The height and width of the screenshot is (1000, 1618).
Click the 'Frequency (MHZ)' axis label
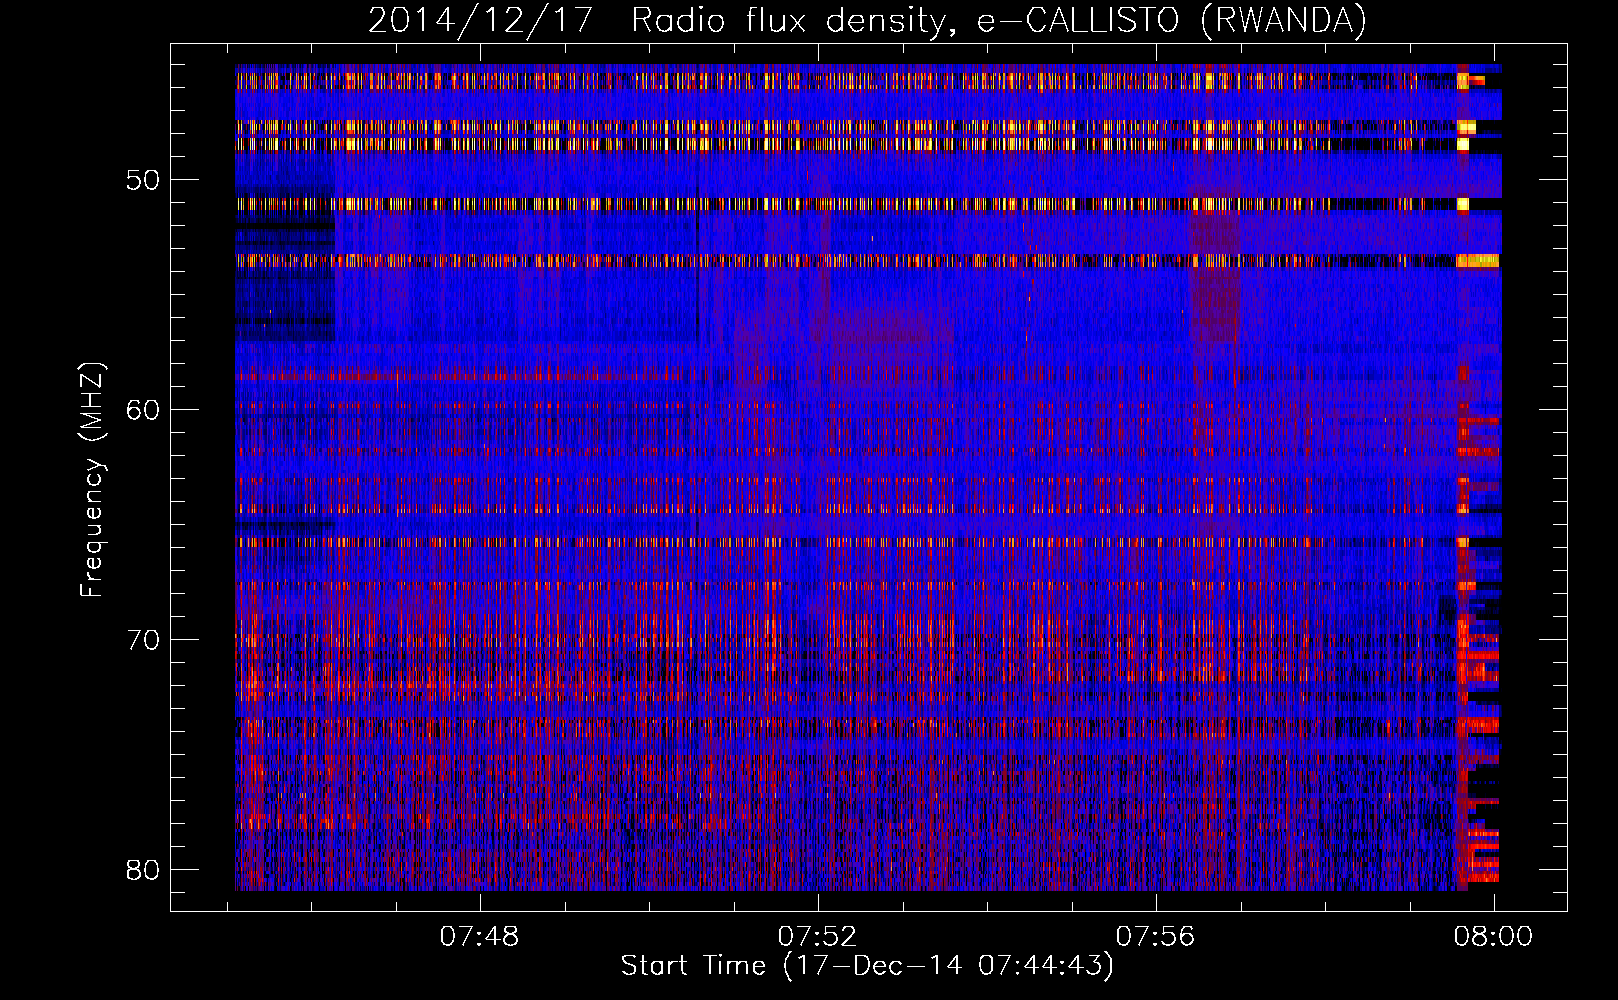92,479
